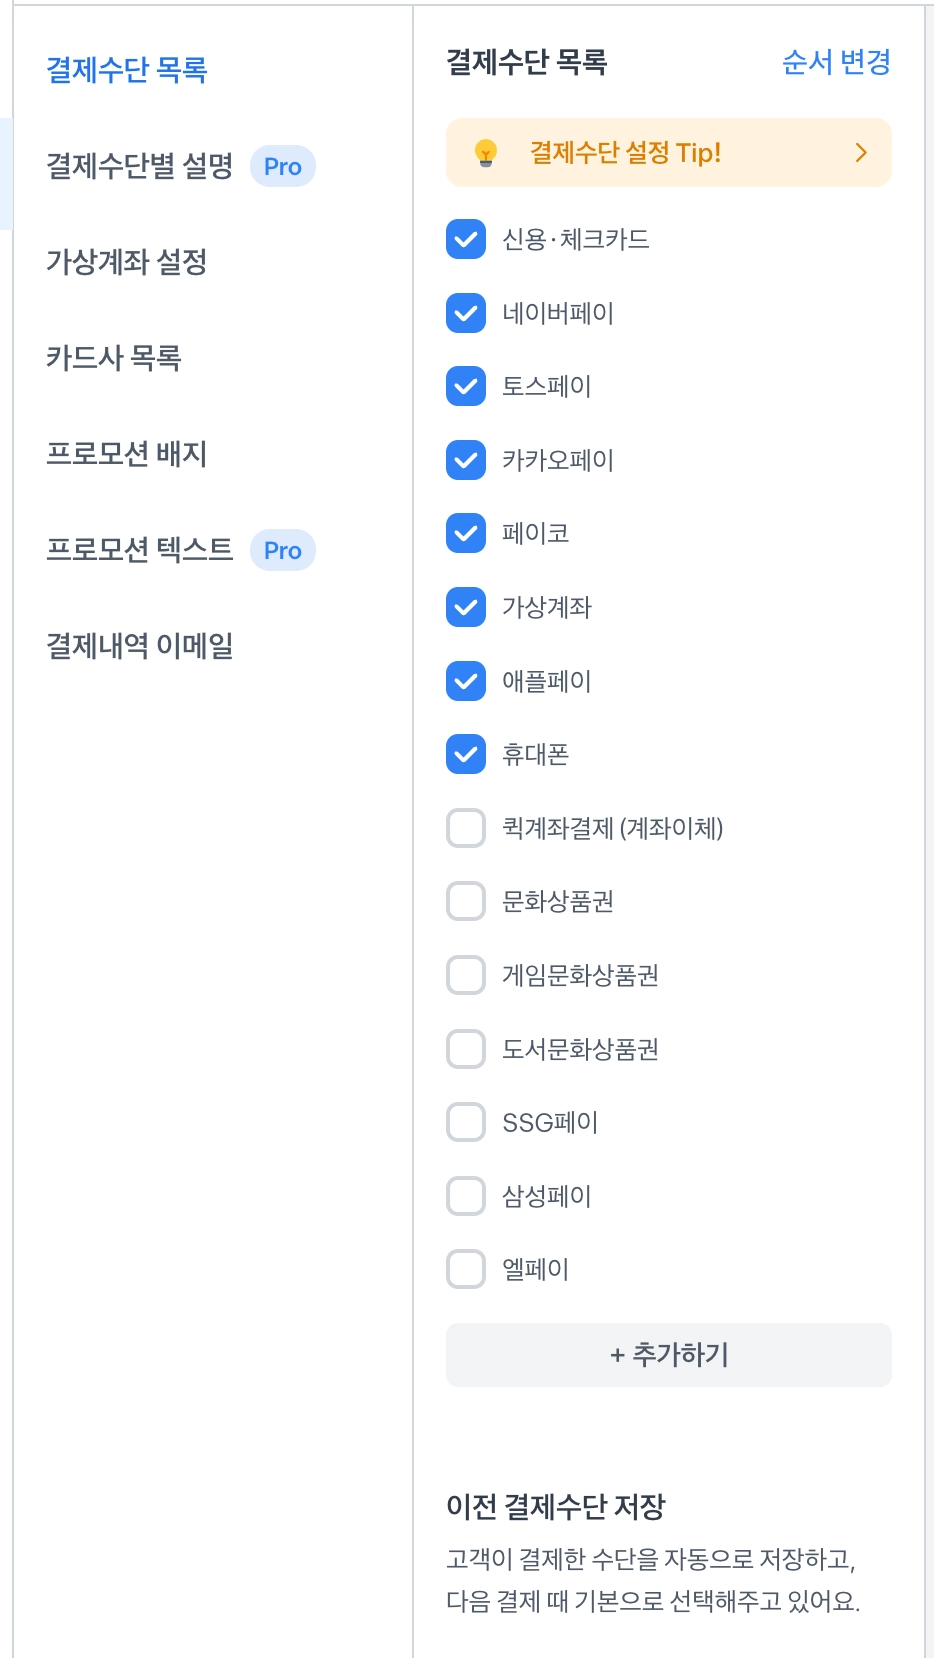Image resolution: width=934 pixels, height=1658 pixels.
Task: Enable the SSG페이 payment option
Action: 466,1122
